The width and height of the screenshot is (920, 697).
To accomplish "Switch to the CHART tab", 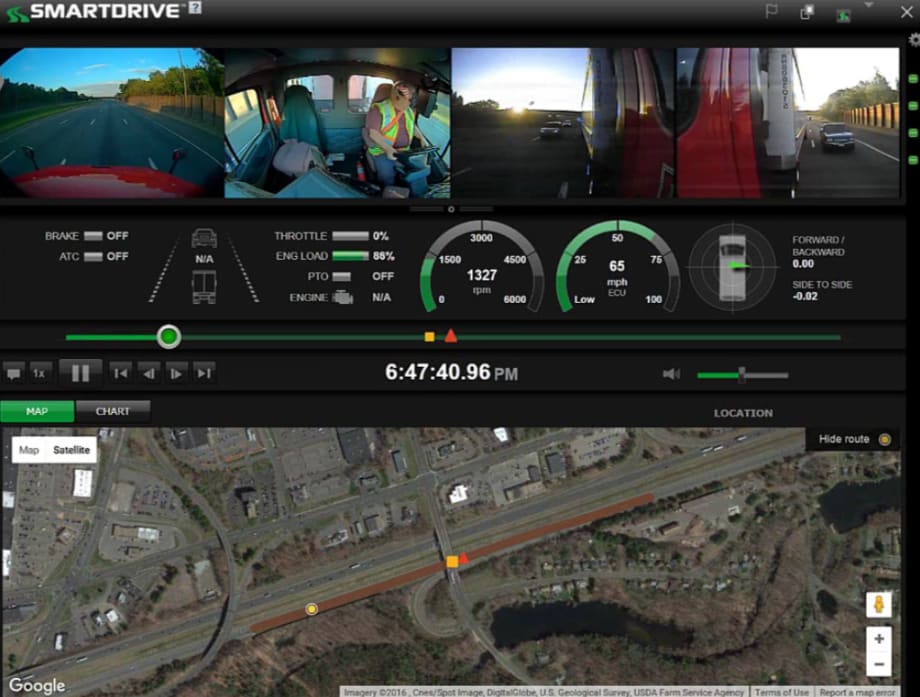I will [113, 411].
